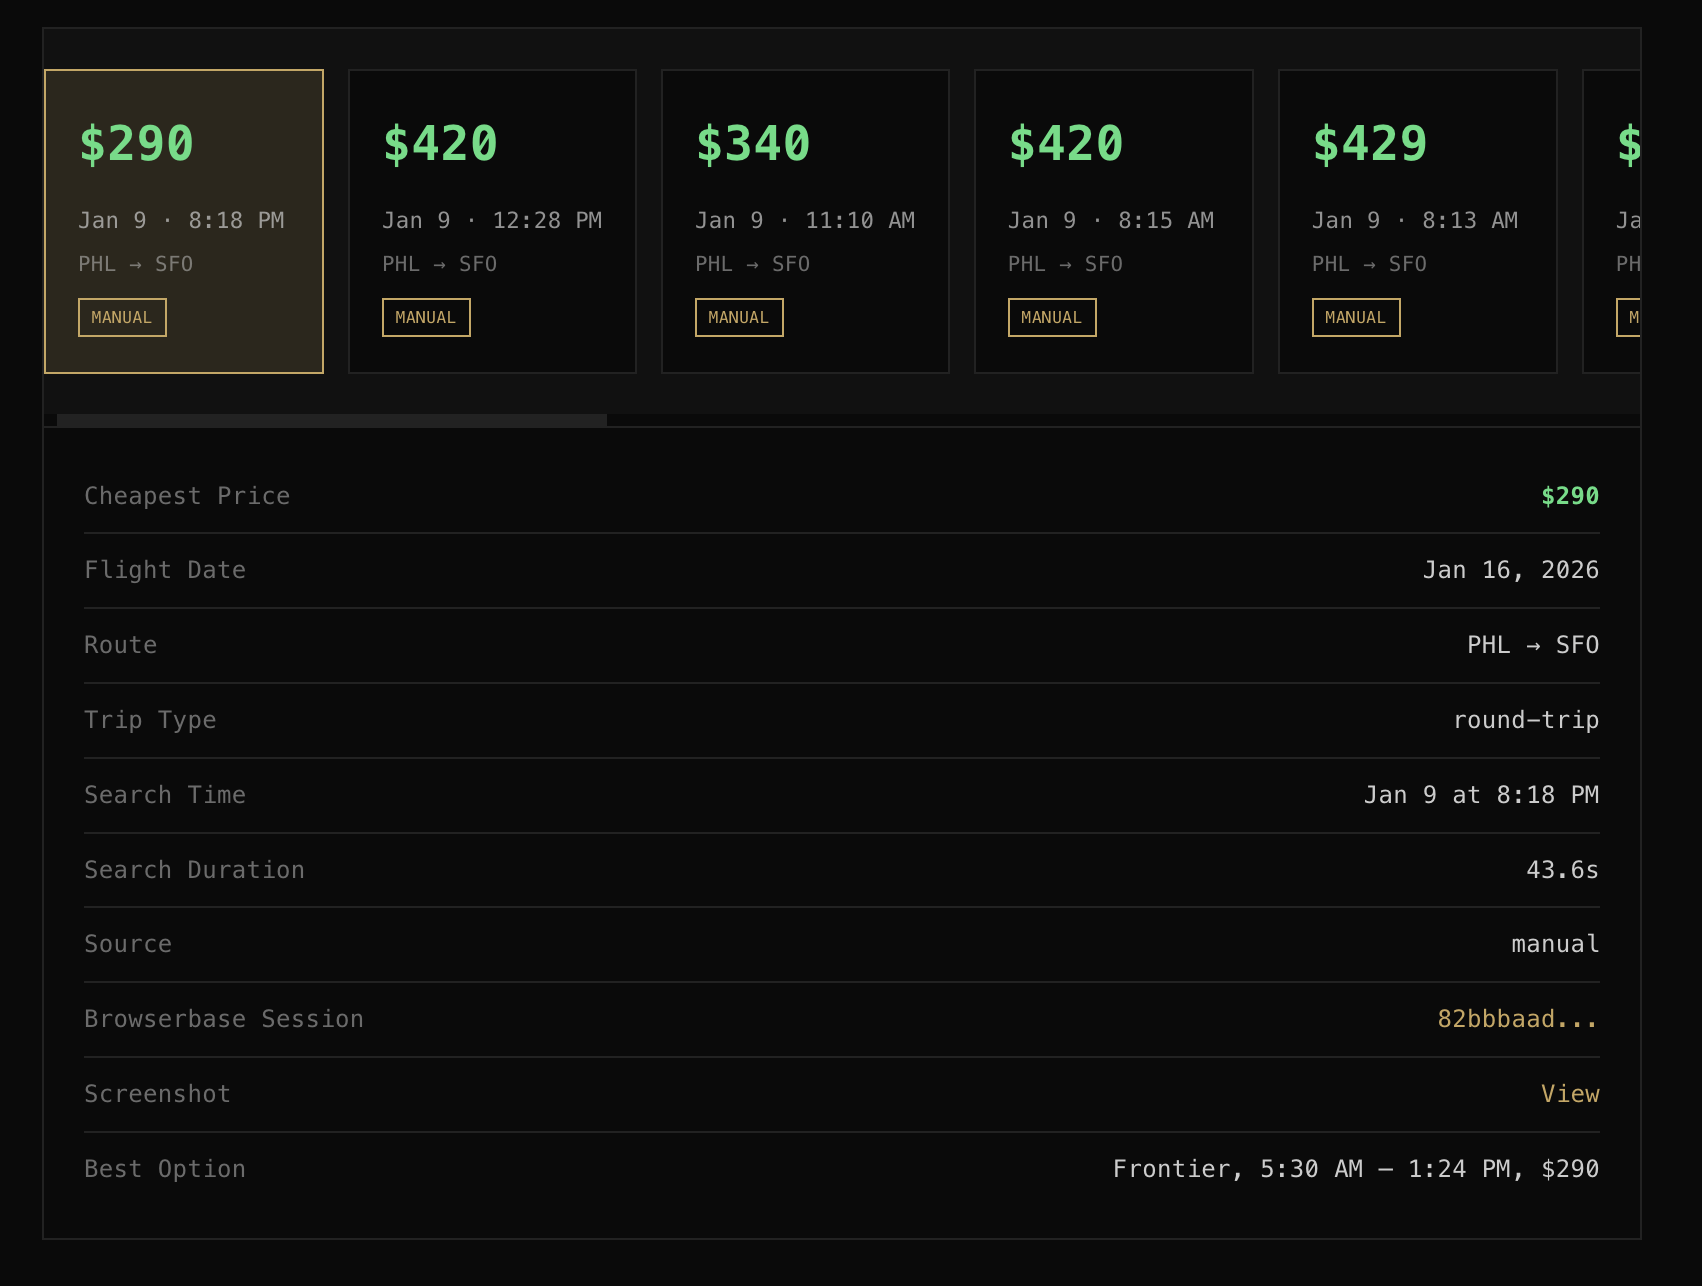Image resolution: width=1702 pixels, height=1286 pixels.
Task: Click the Flight Date value Jan 16, 2026
Action: (x=1510, y=570)
